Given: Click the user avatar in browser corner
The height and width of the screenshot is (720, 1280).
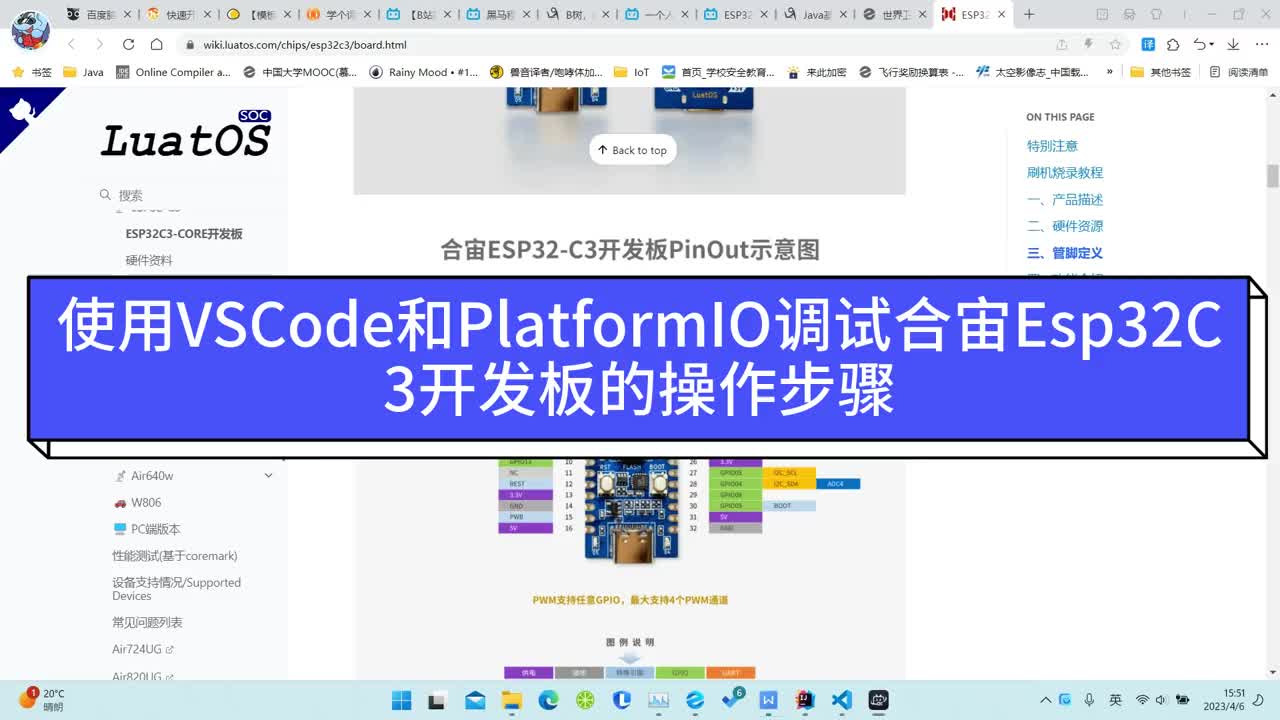Looking at the screenshot, I should (31, 31).
